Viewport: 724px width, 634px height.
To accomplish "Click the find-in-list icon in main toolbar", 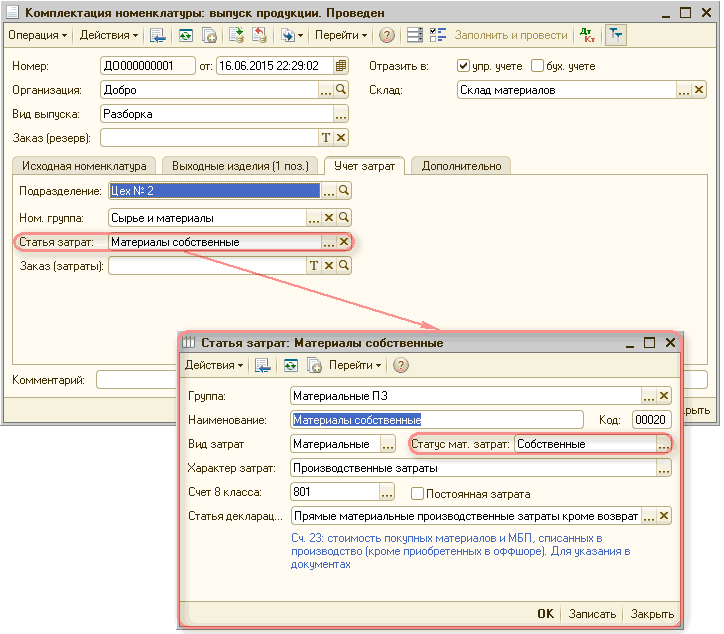I will pos(157,35).
